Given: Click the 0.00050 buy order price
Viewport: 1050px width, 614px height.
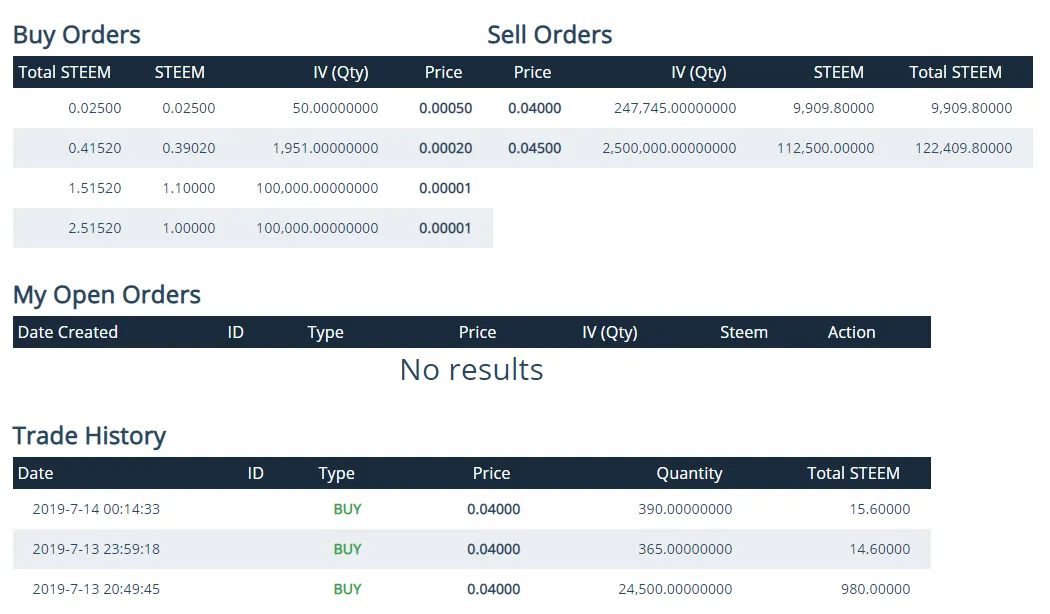Looking at the screenshot, I should pyautogui.click(x=445, y=108).
